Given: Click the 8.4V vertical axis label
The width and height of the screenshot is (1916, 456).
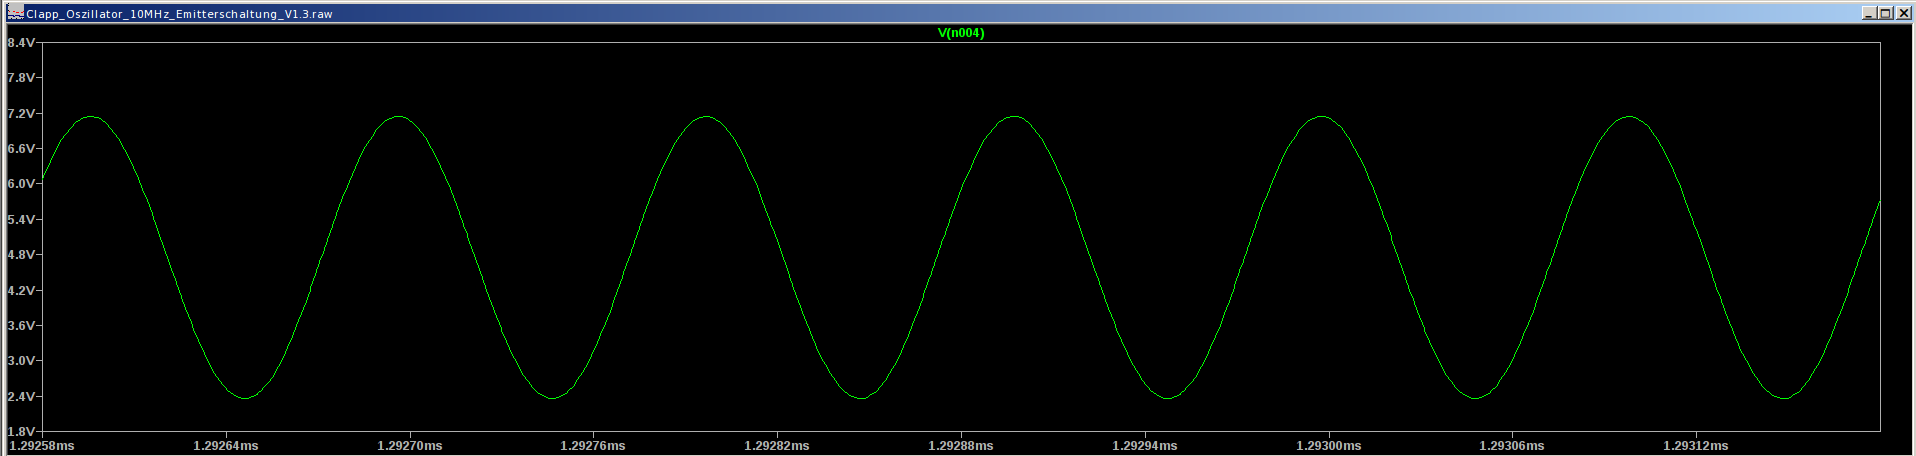Looking at the screenshot, I should (x=21, y=42).
